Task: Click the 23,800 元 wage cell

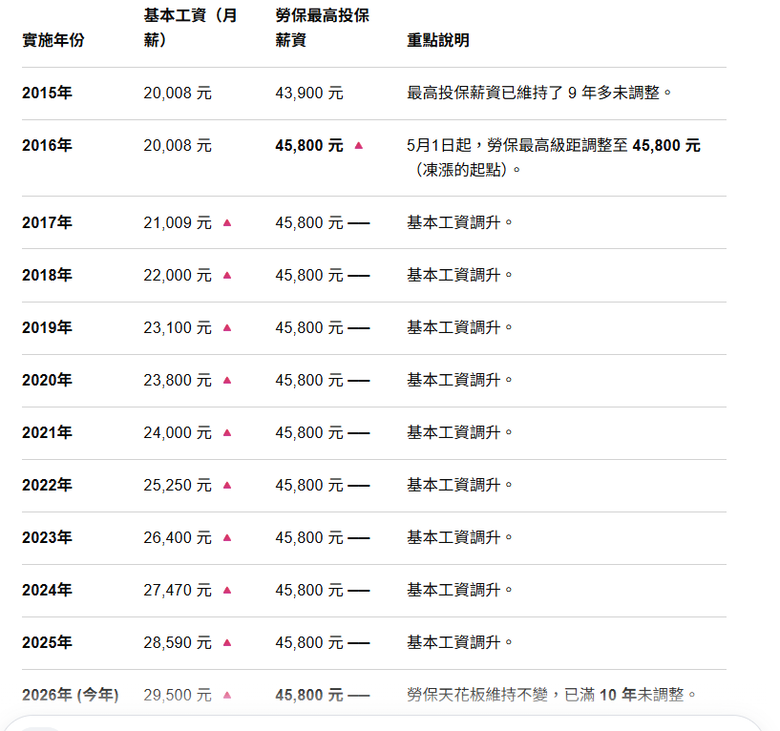Action: (x=177, y=380)
